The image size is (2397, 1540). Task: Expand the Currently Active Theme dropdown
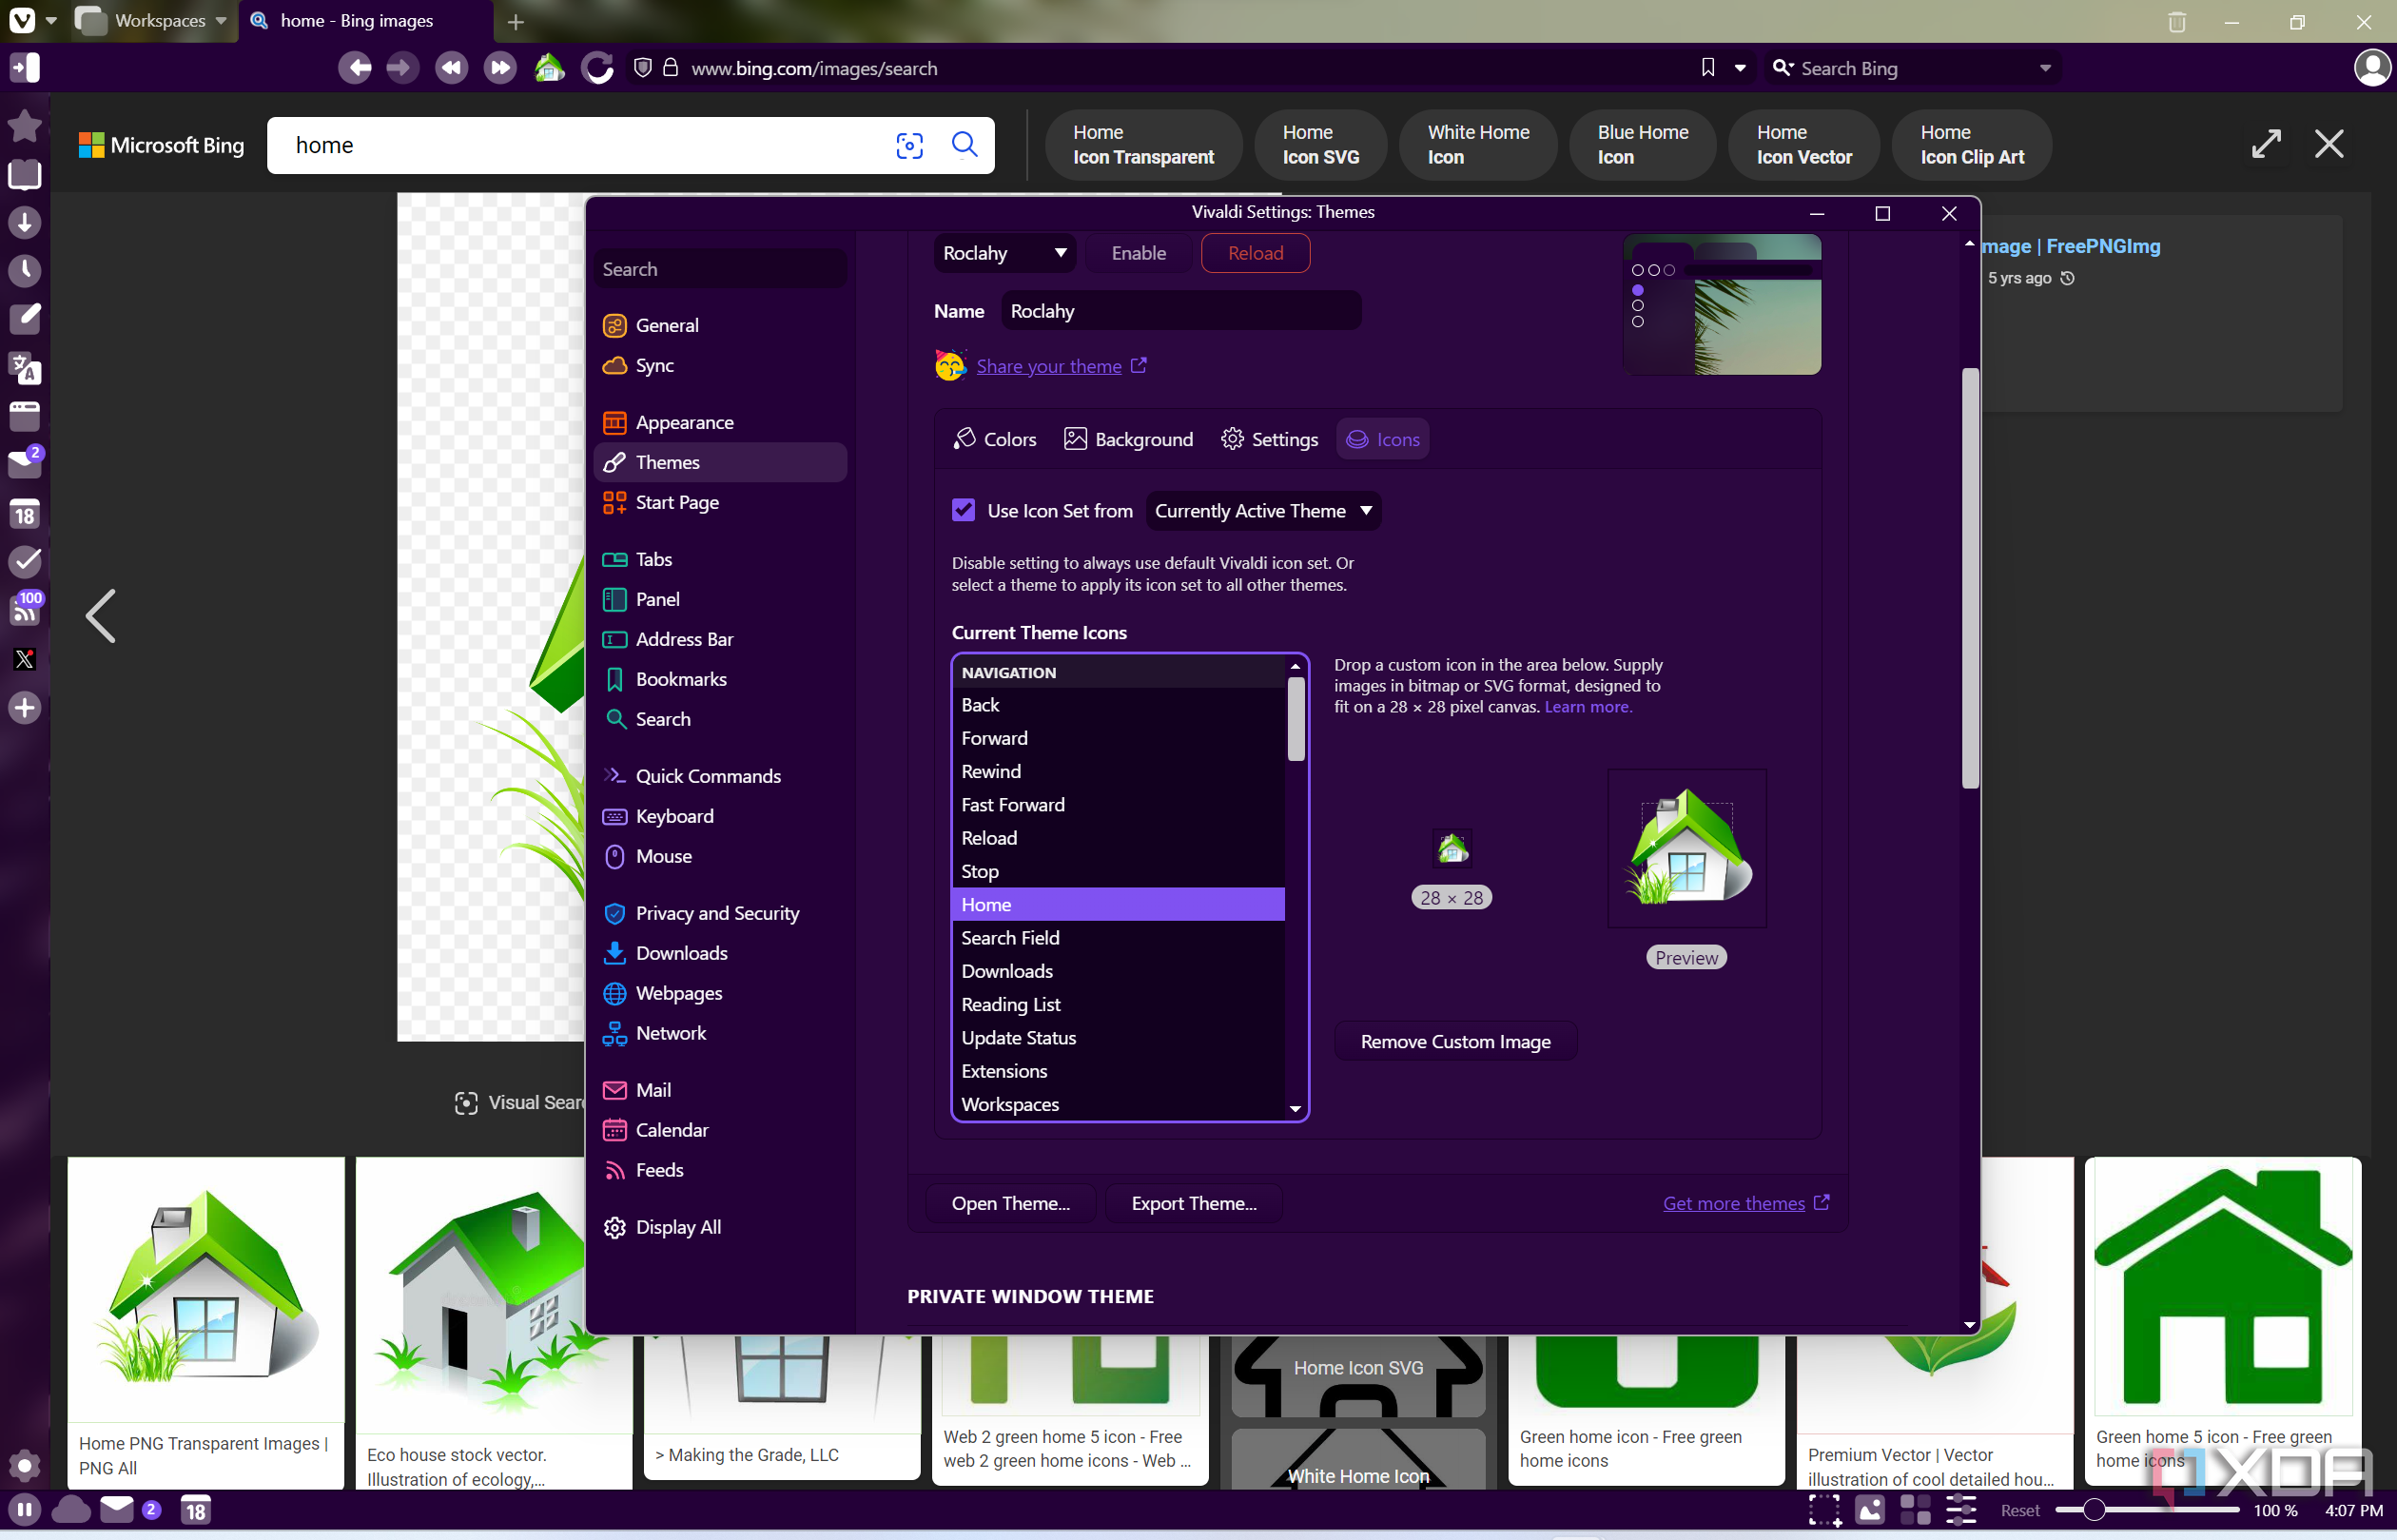1264,511
